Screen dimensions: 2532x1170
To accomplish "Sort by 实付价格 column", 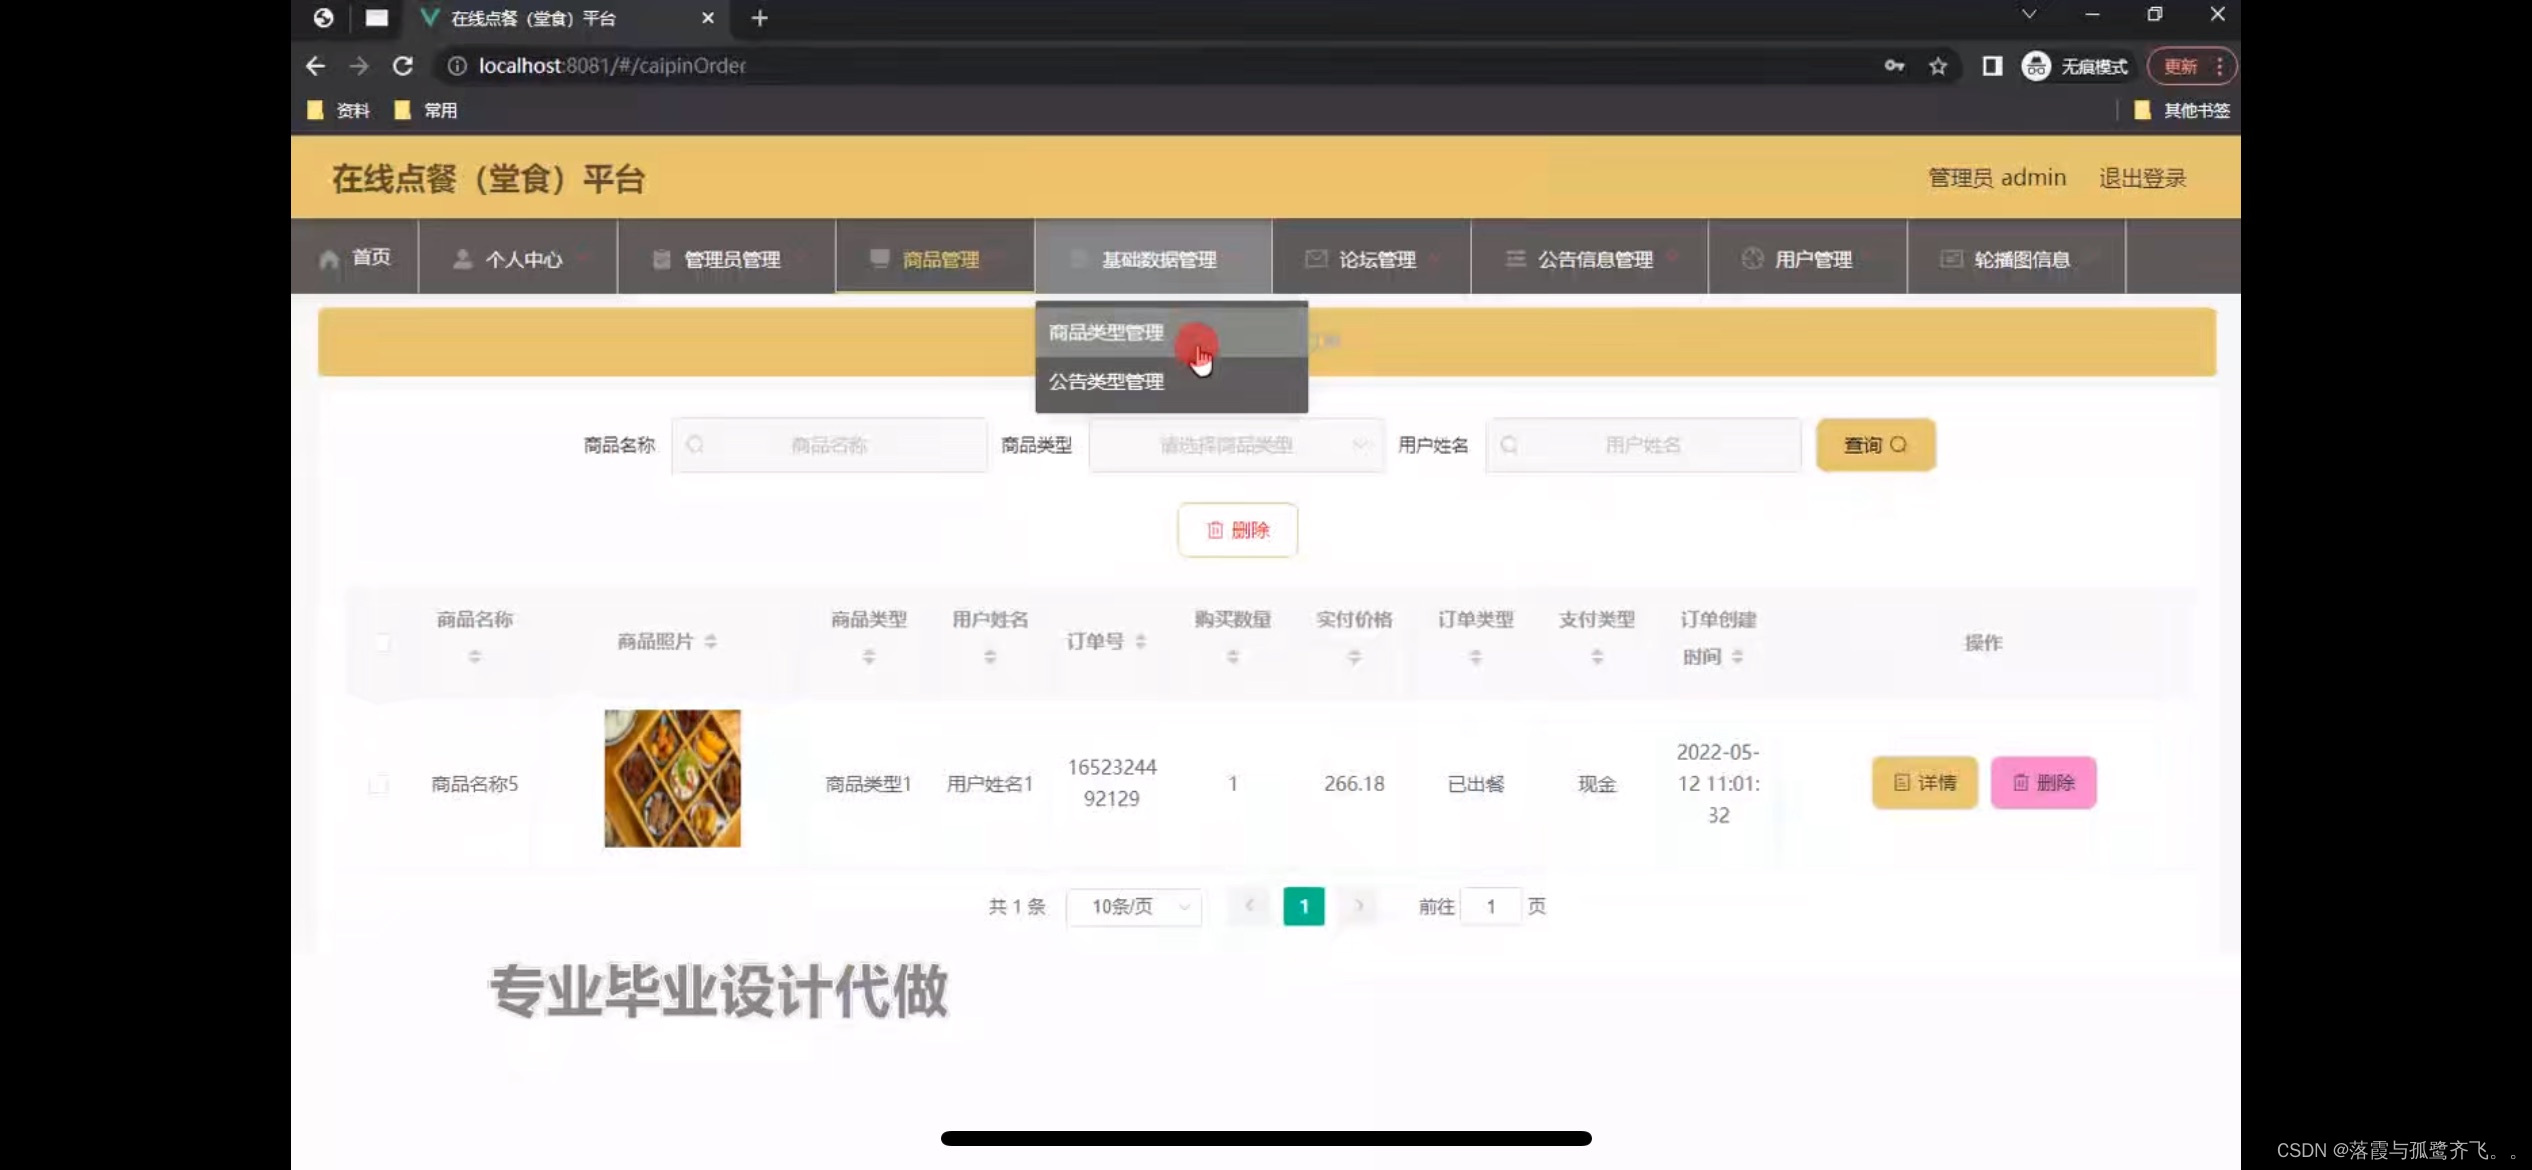I will [1354, 656].
